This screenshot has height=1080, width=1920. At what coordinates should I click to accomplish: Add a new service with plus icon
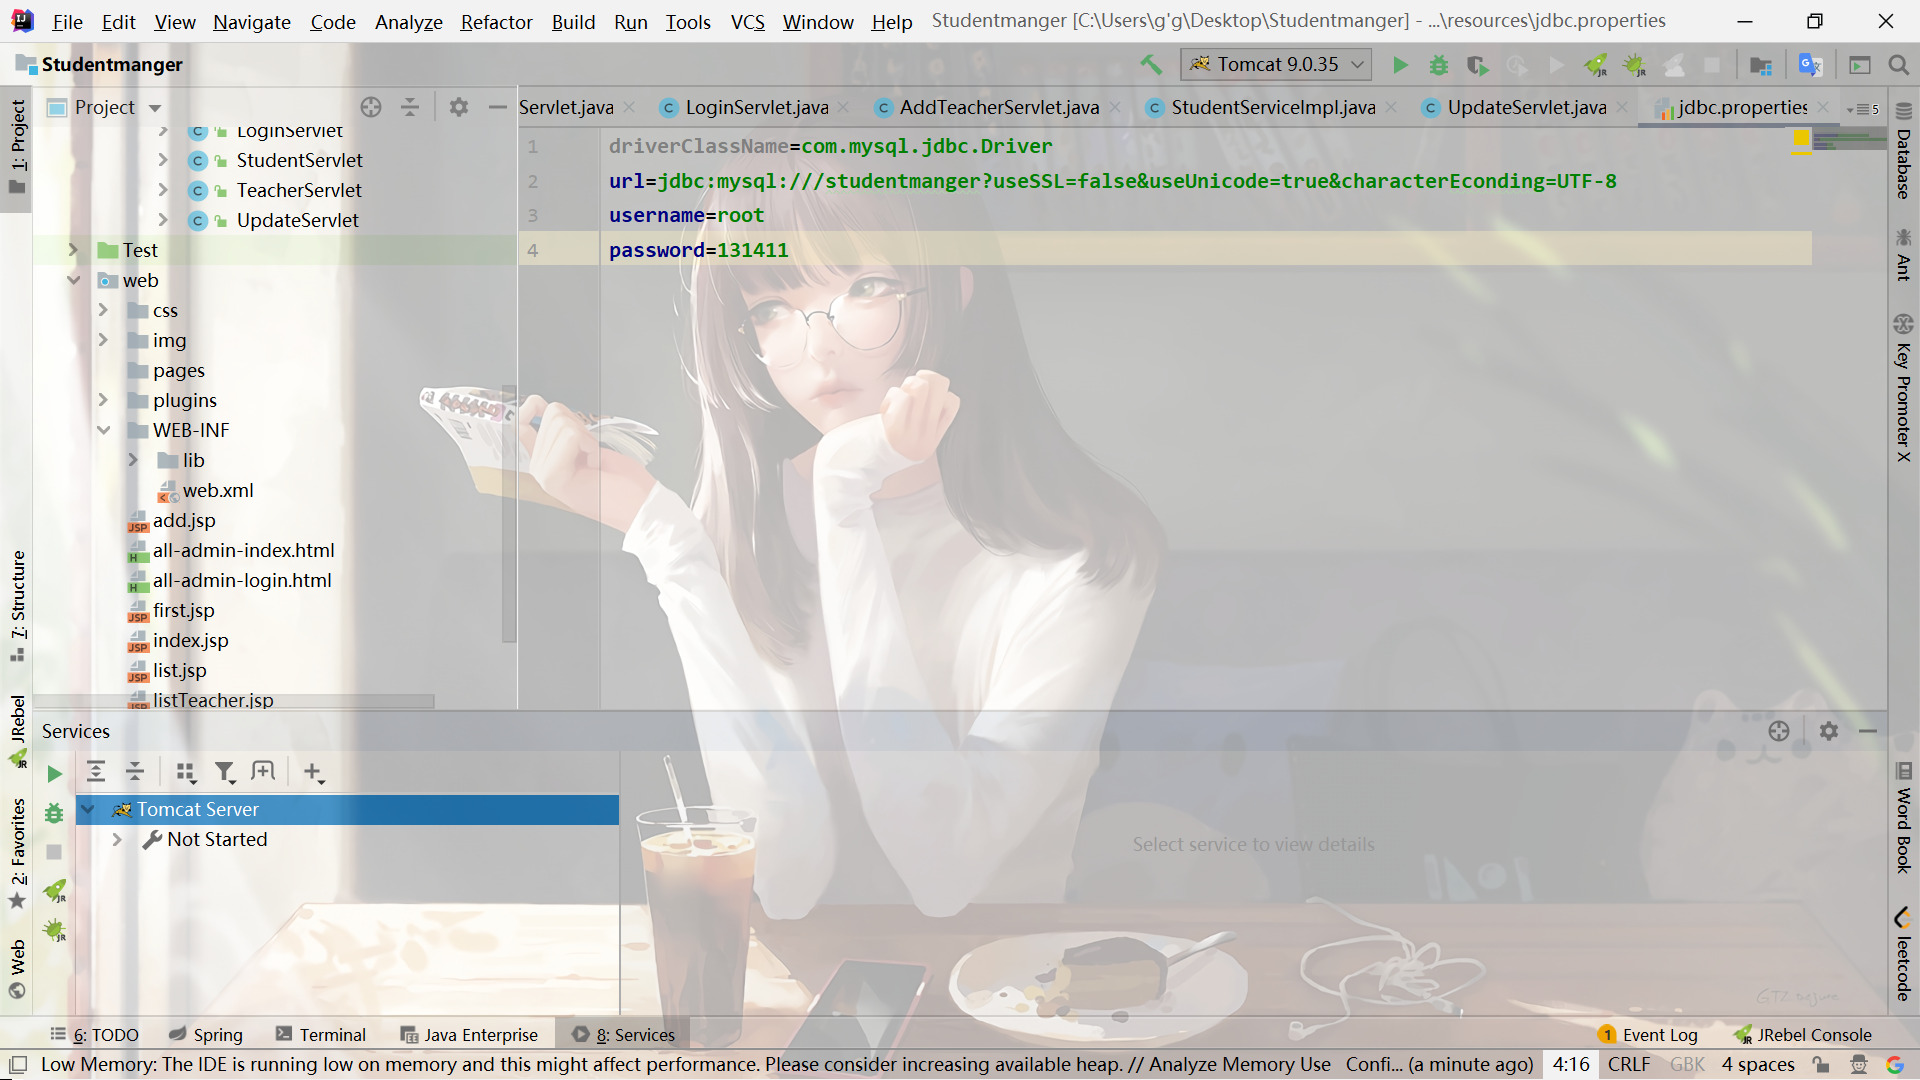[x=313, y=771]
